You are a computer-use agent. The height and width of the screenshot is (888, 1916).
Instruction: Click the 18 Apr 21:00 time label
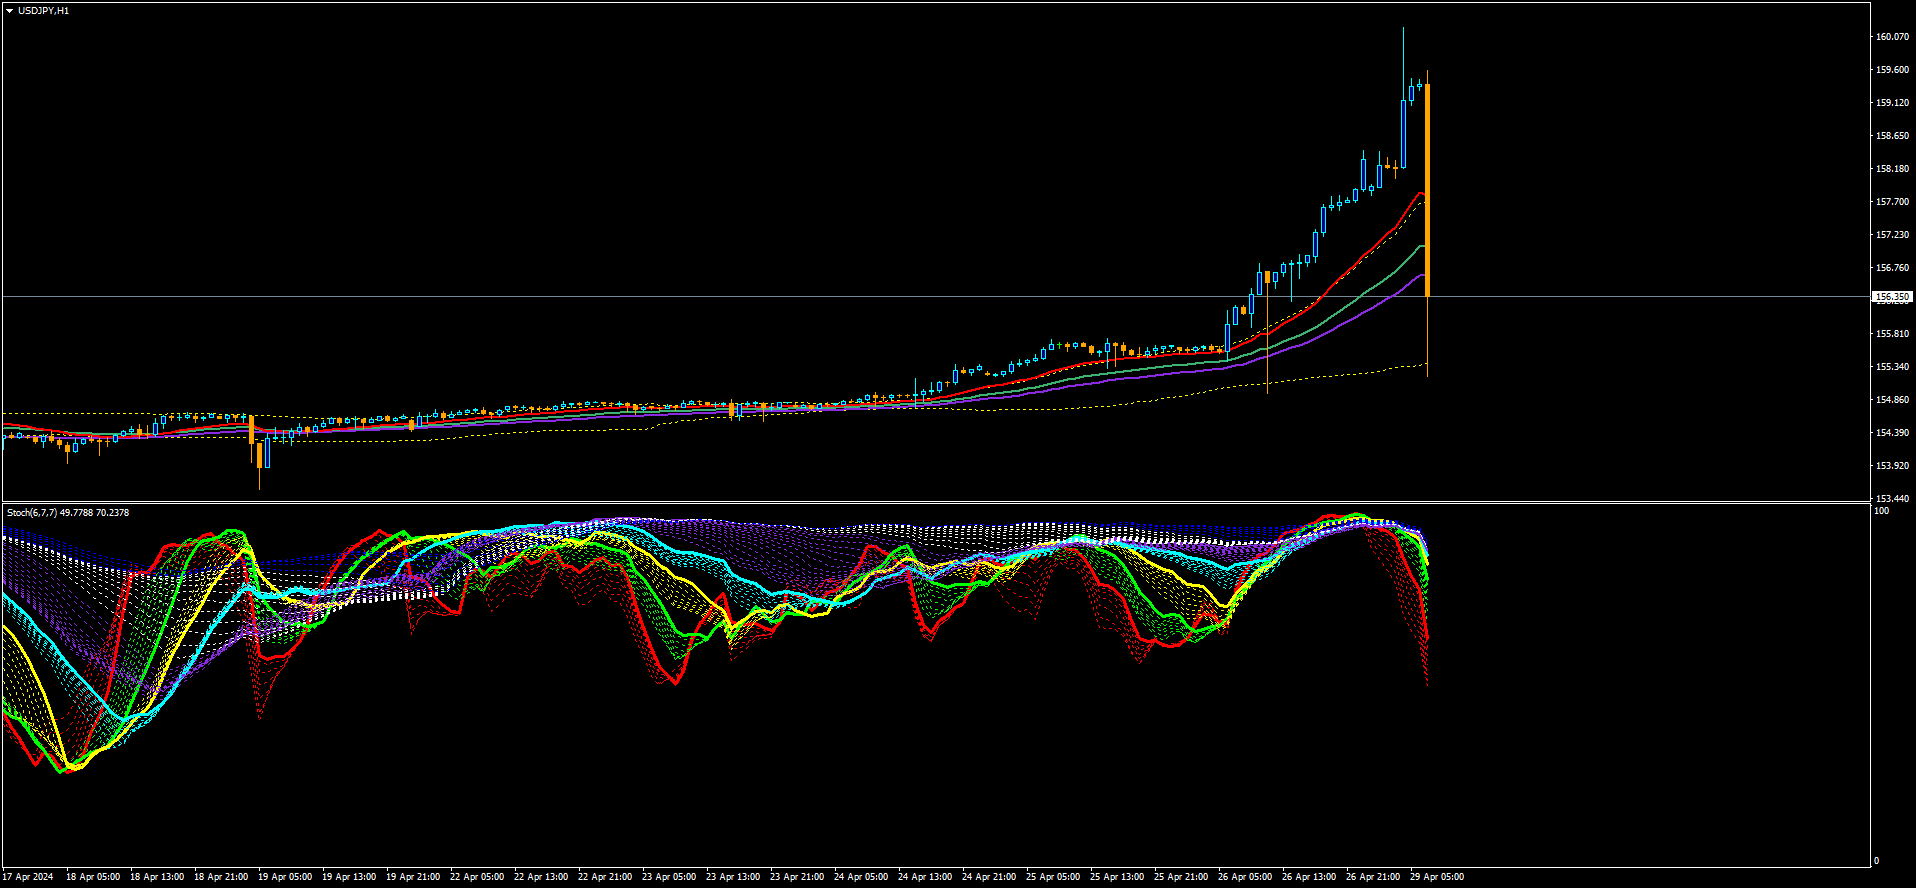(221, 877)
